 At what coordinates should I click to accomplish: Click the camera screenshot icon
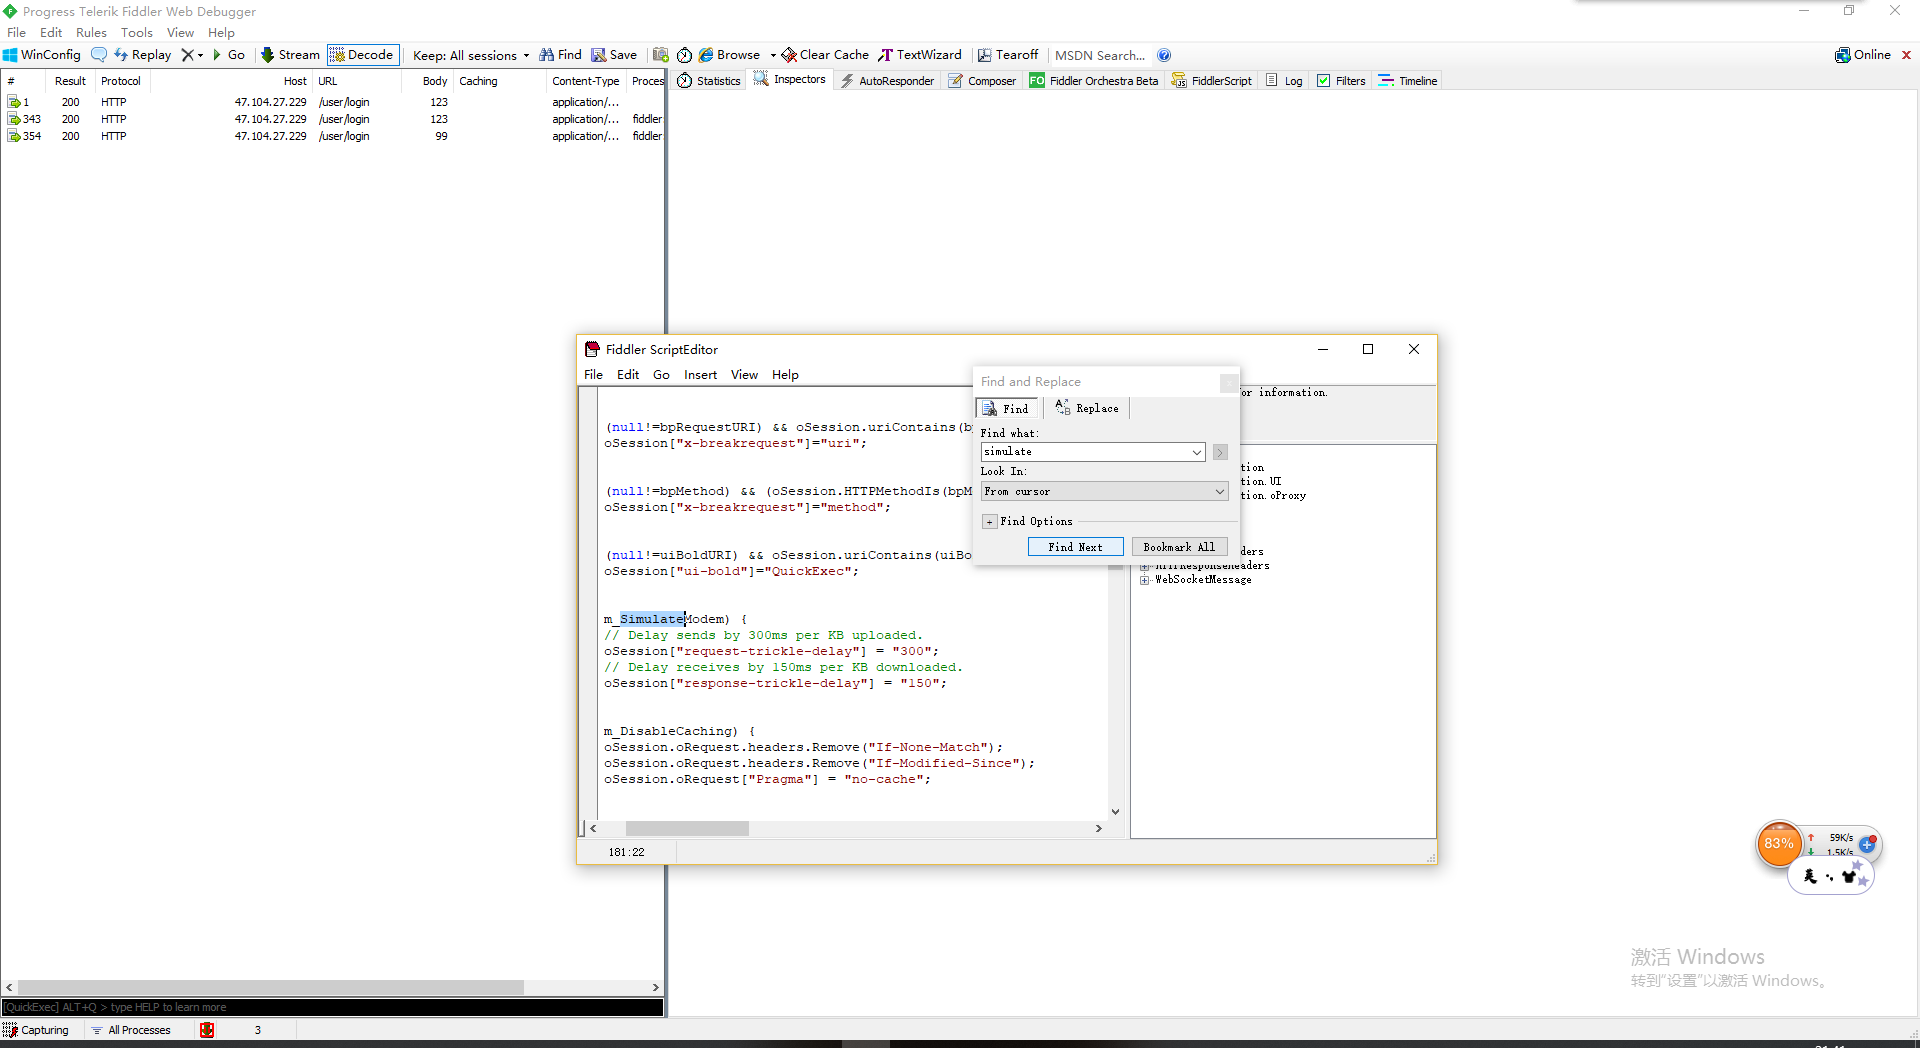pos(661,55)
